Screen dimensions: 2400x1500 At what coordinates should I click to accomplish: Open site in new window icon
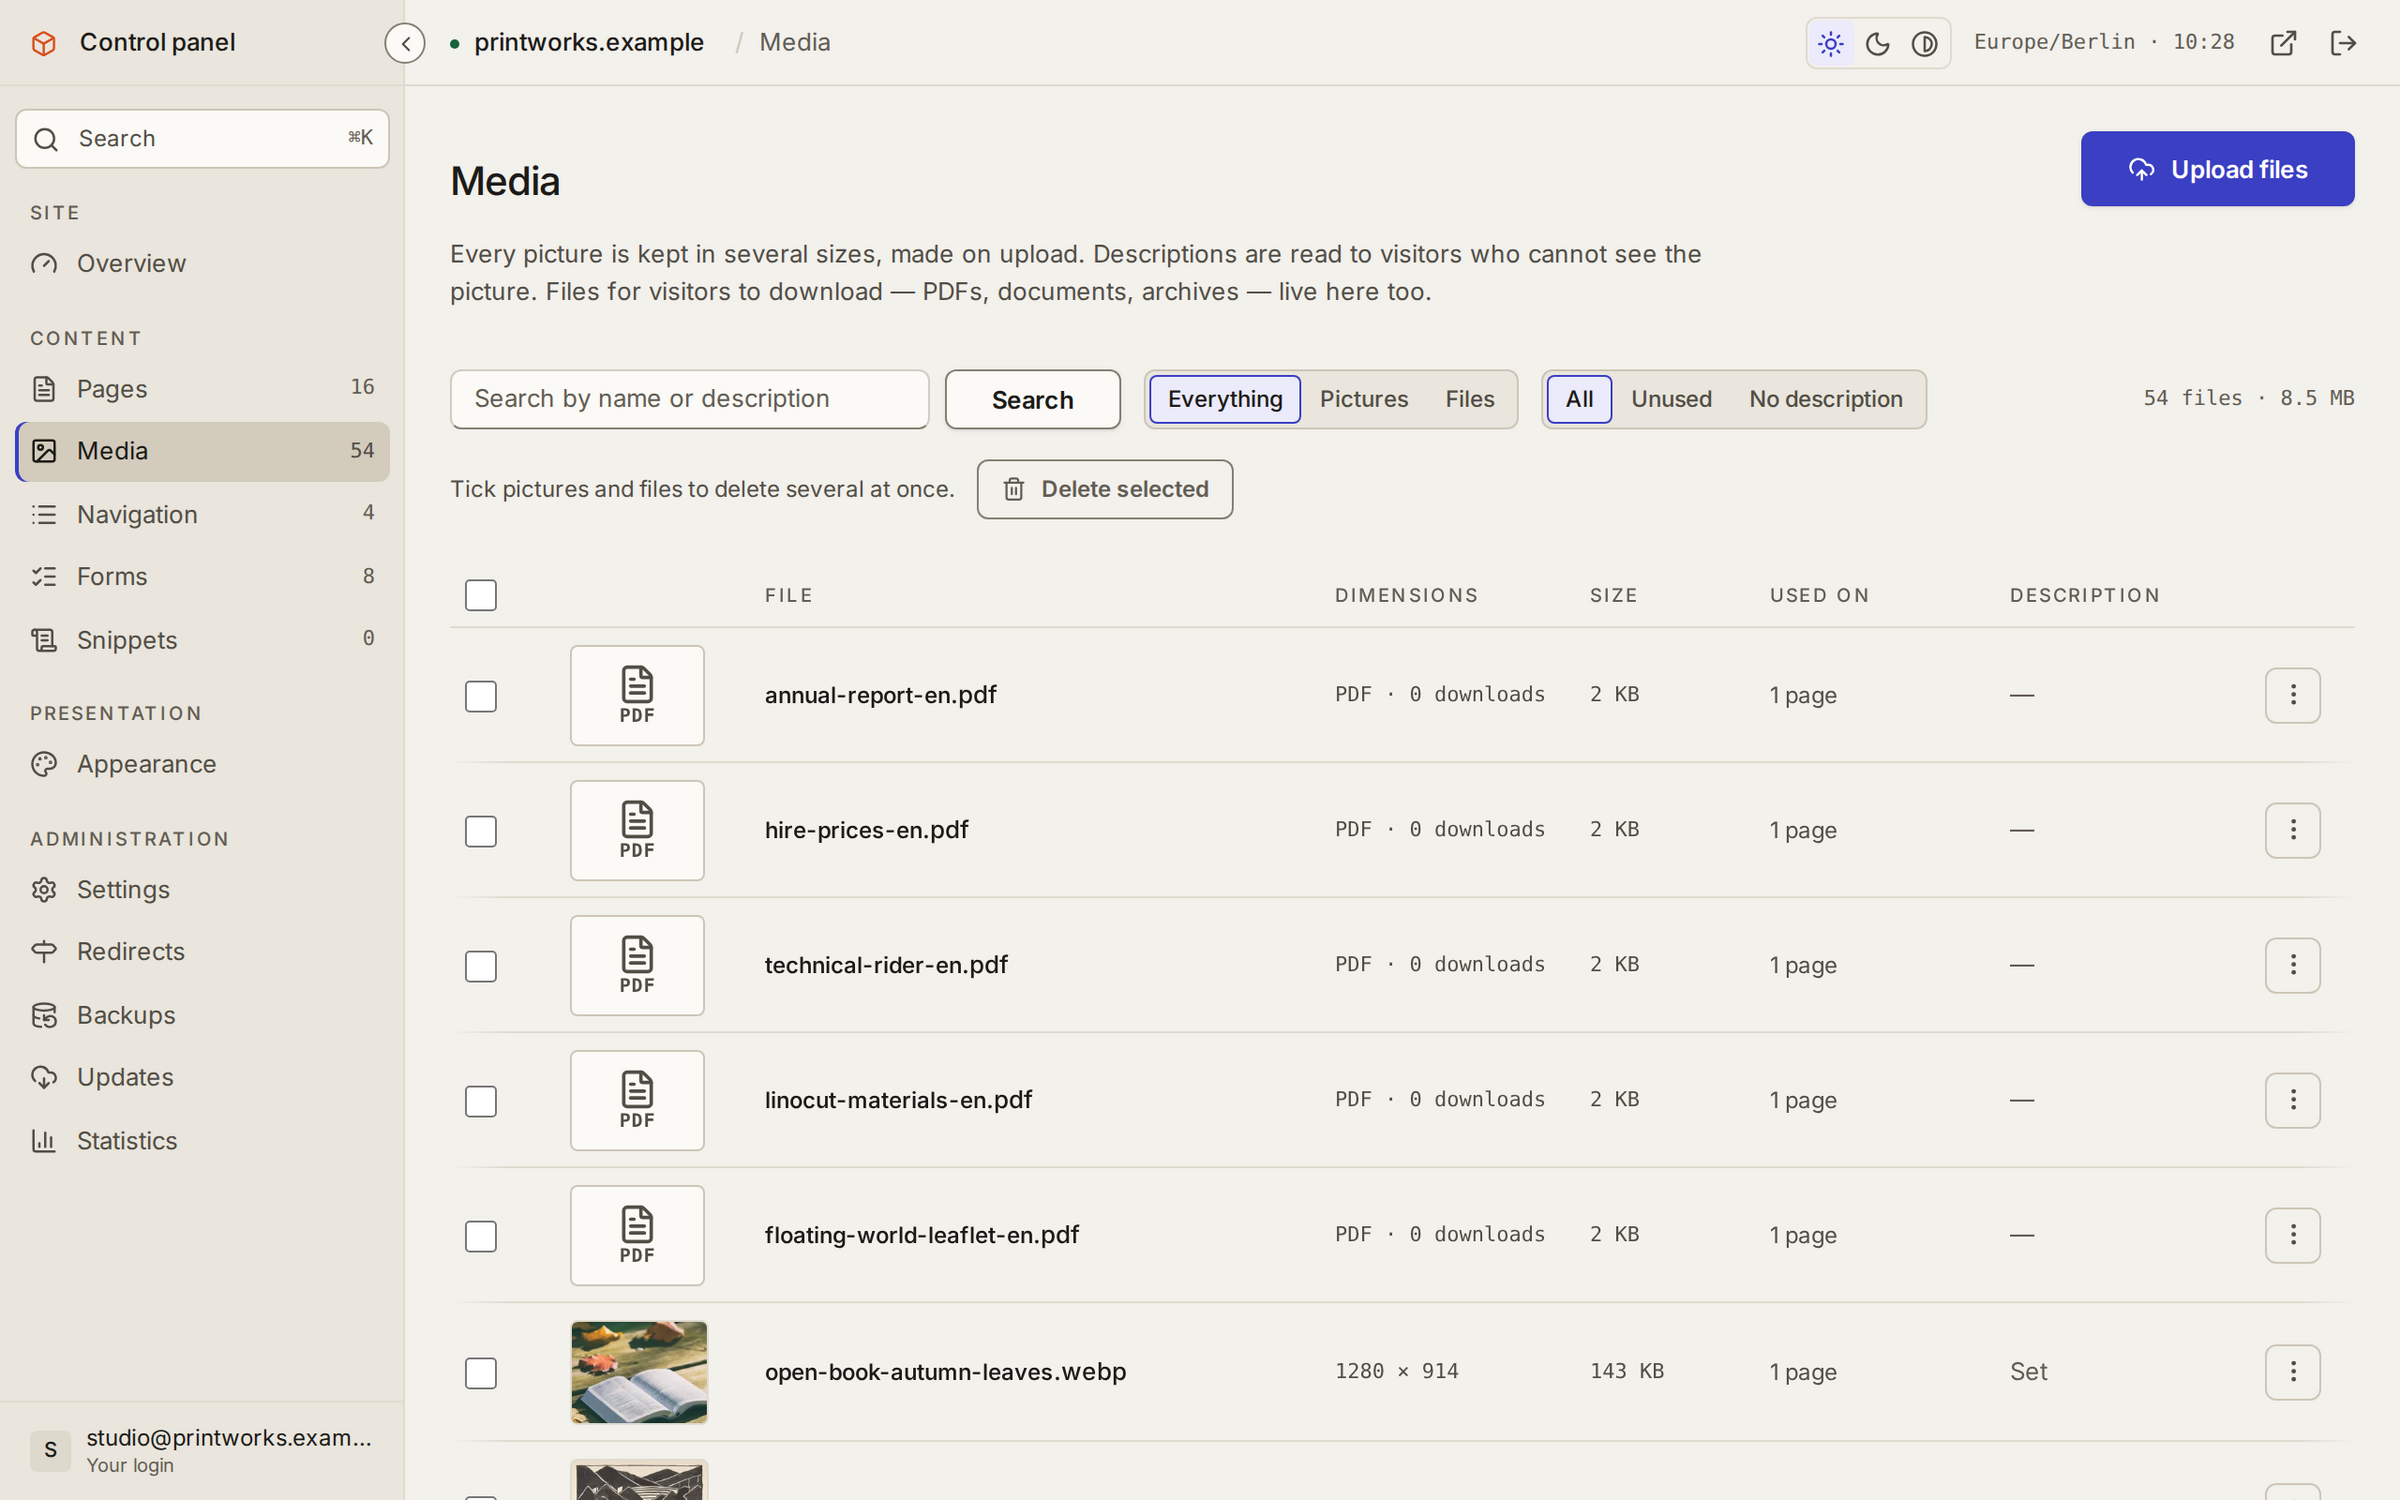2283,43
